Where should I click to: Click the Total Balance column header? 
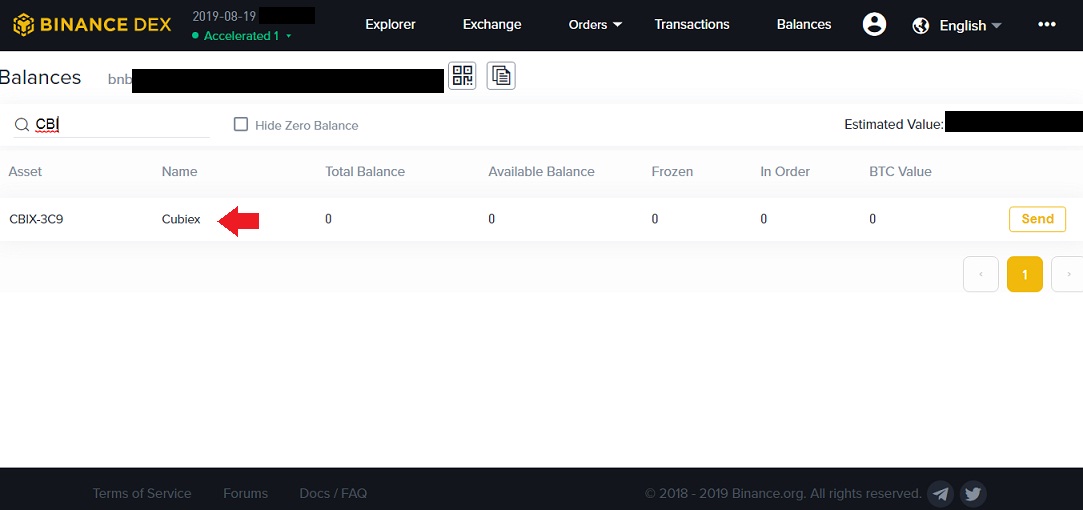click(365, 171)
